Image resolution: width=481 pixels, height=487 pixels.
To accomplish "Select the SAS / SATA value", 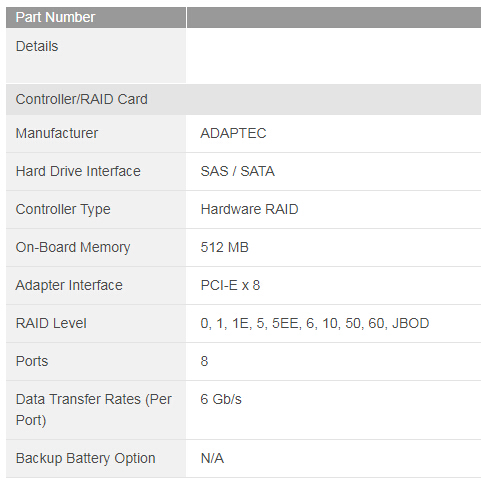I will 238,171.
